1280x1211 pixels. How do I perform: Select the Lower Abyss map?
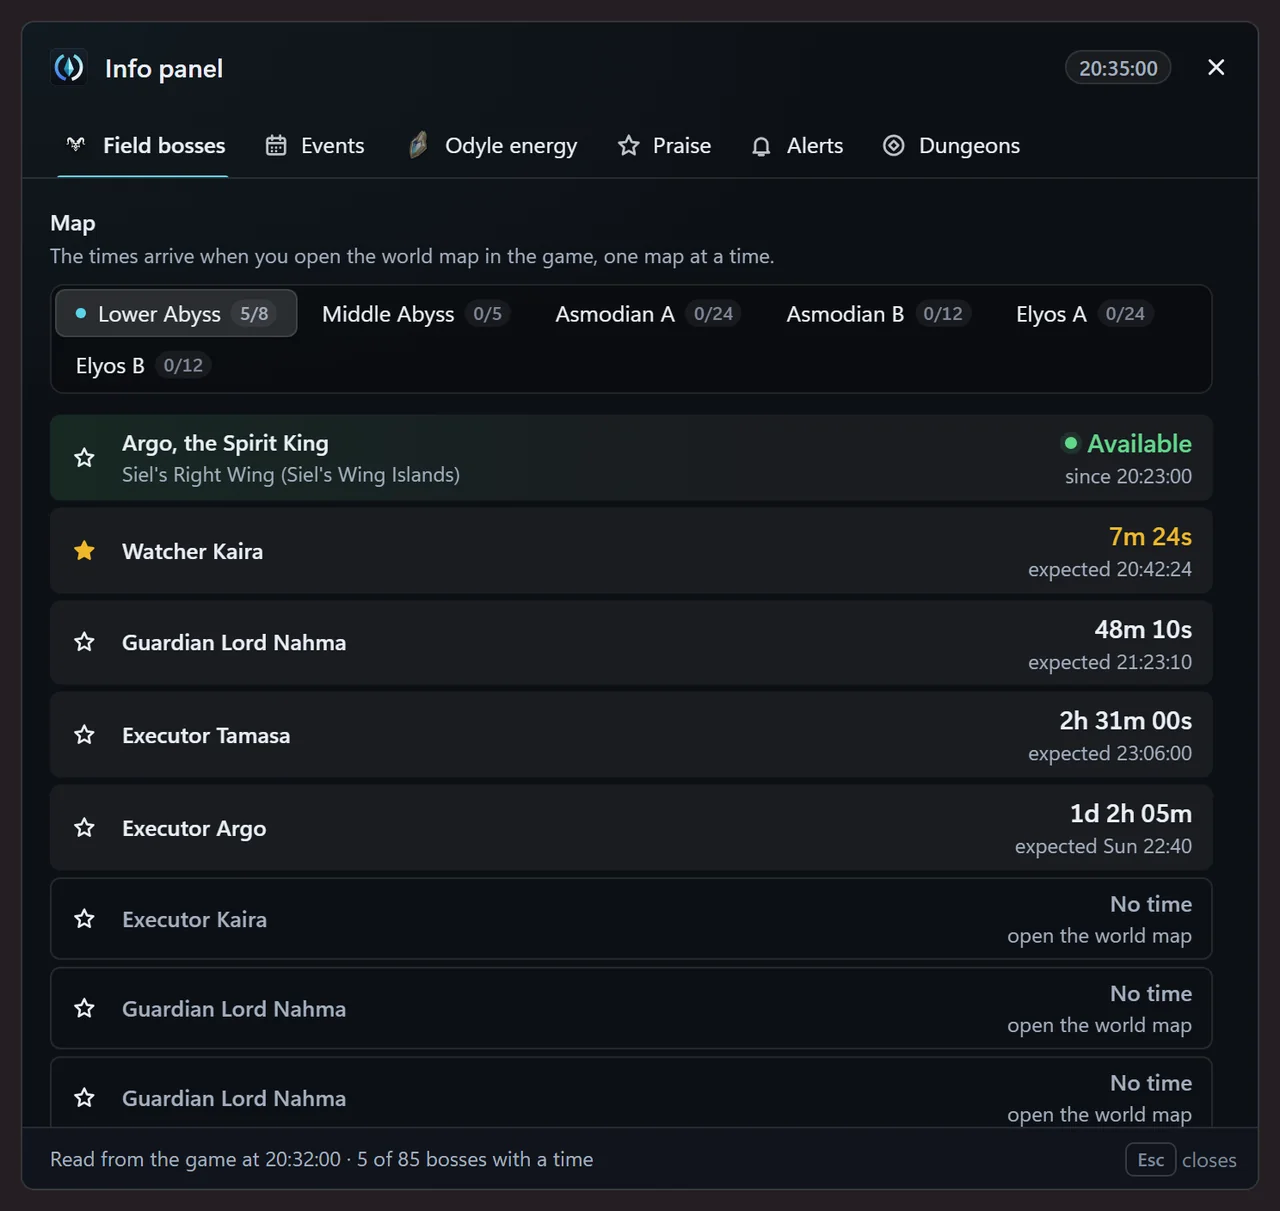[176, 314]
